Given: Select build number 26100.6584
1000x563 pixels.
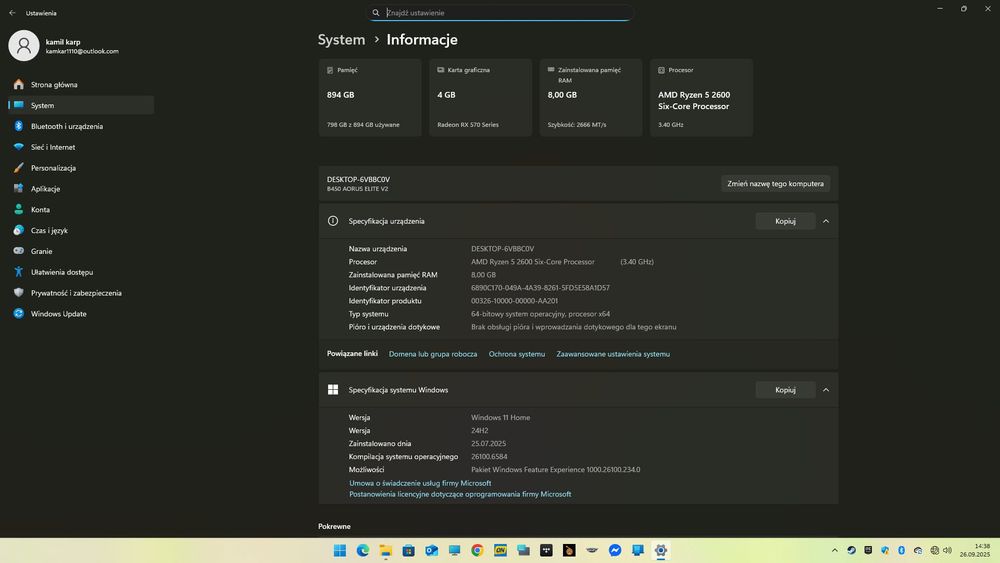Looking at the screenshot, I should 489,457.
